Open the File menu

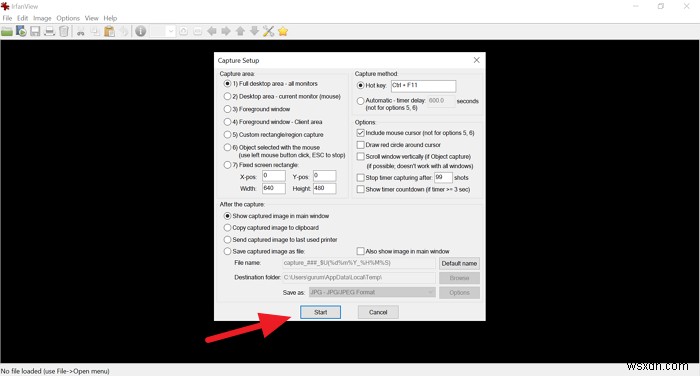[x=8, y=18]
